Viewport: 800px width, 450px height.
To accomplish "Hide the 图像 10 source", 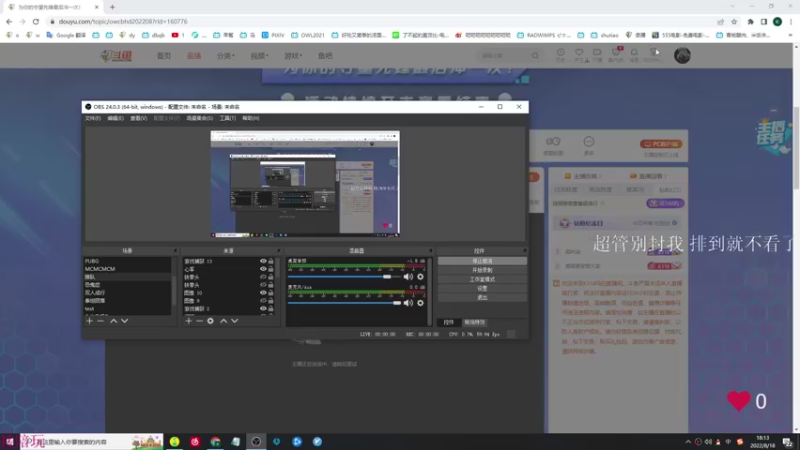I will (263, 293).
